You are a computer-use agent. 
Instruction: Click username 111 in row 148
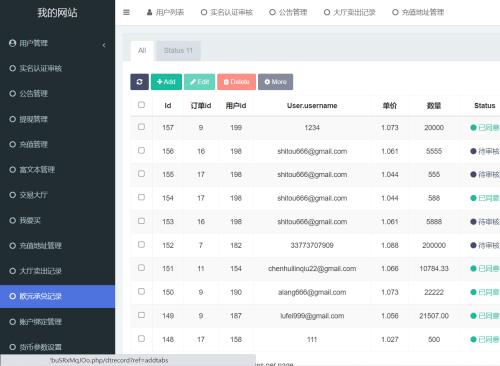[x=312, y=339]
